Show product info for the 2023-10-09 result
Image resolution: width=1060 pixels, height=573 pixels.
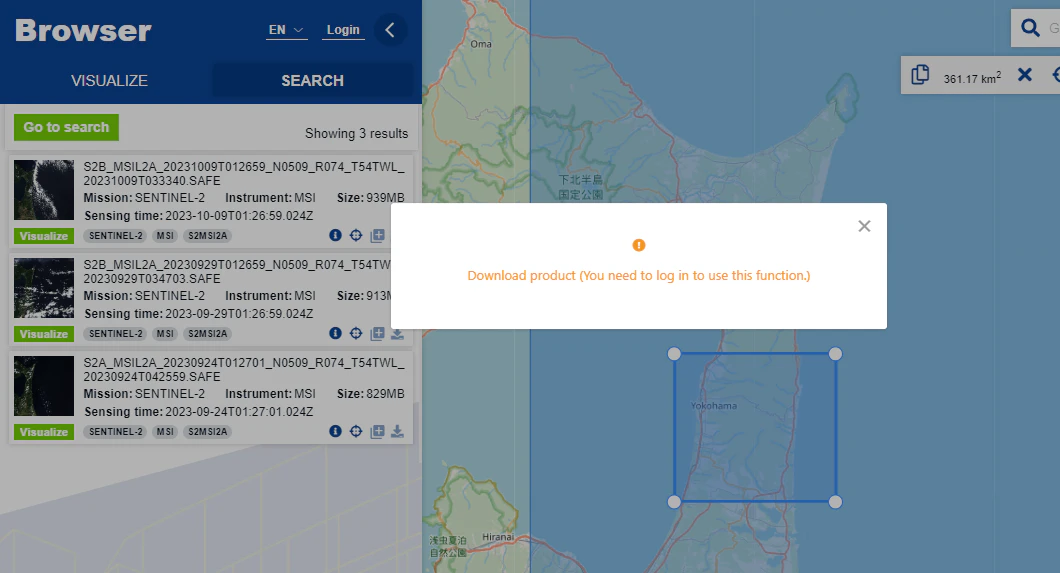(335, 235)
